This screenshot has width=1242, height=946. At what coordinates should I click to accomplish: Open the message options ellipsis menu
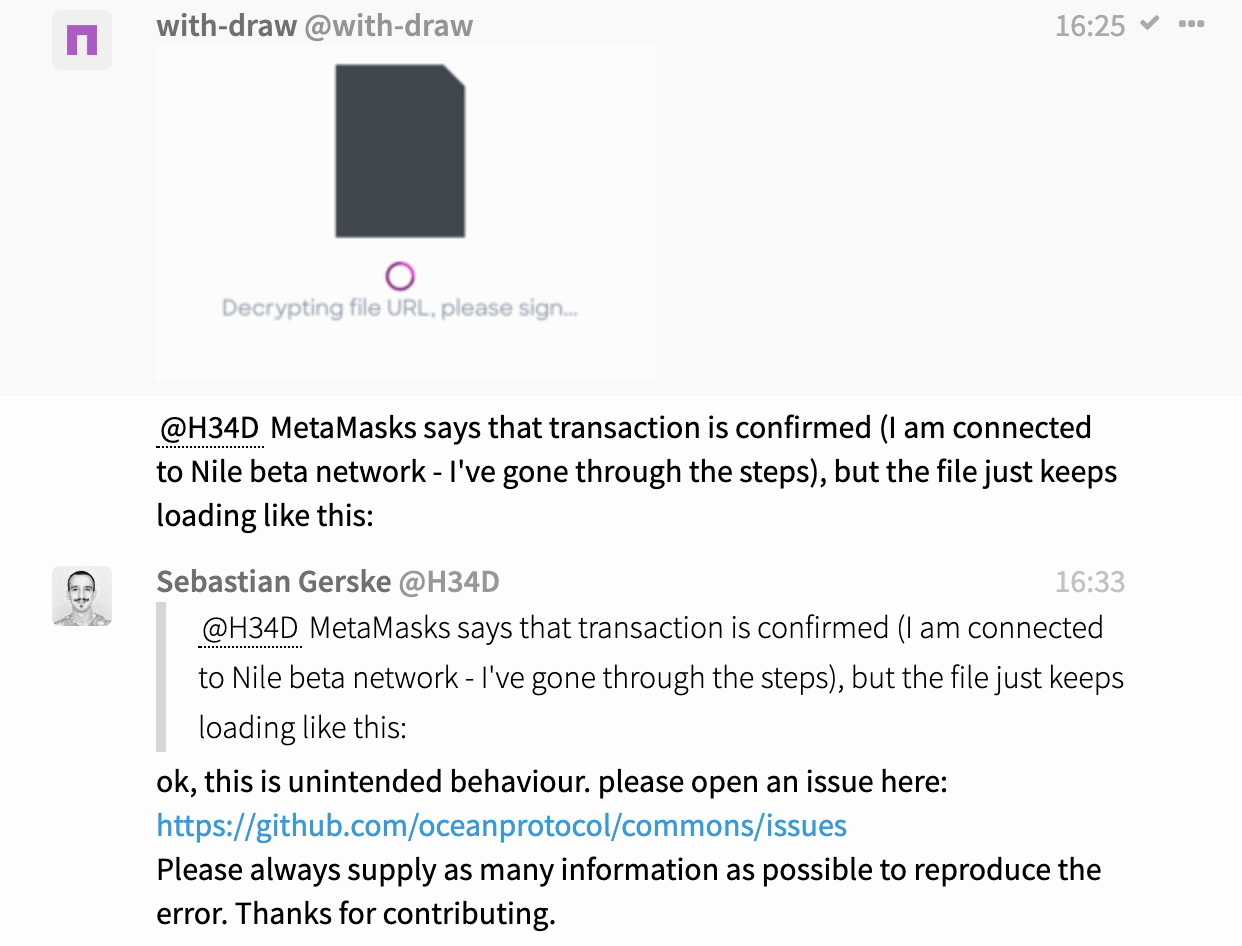(x=1192, y=23)
